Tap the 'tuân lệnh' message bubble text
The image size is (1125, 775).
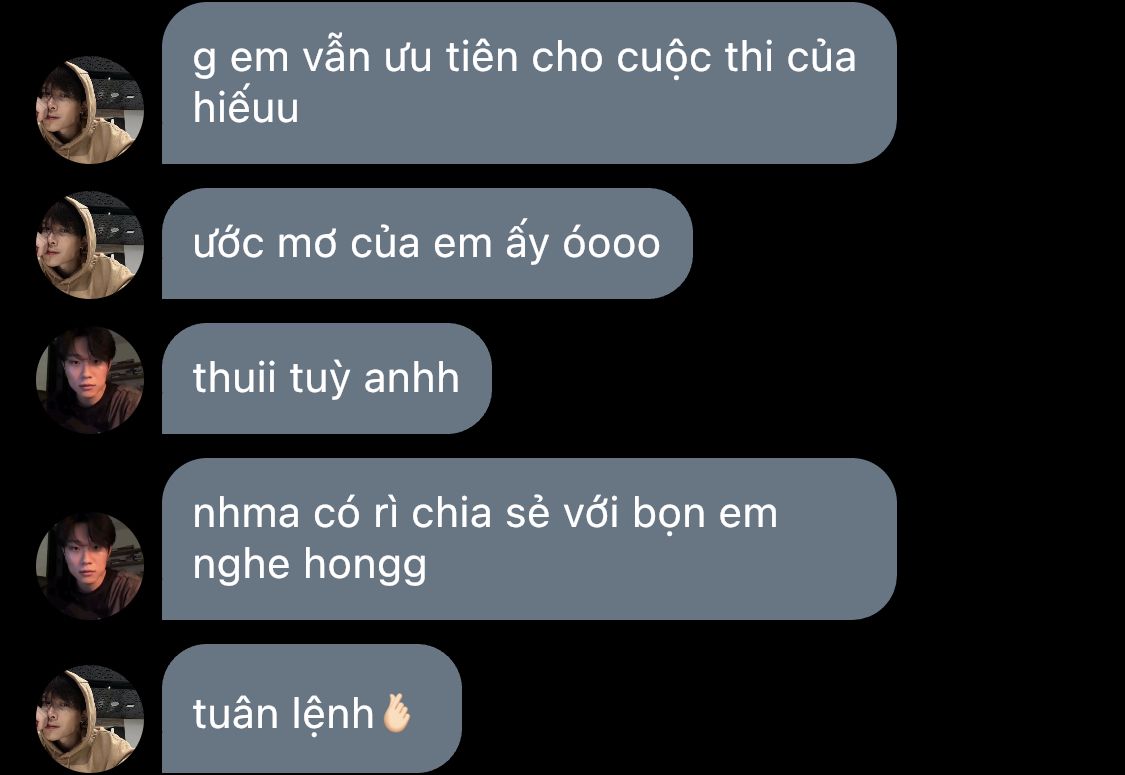283,714
